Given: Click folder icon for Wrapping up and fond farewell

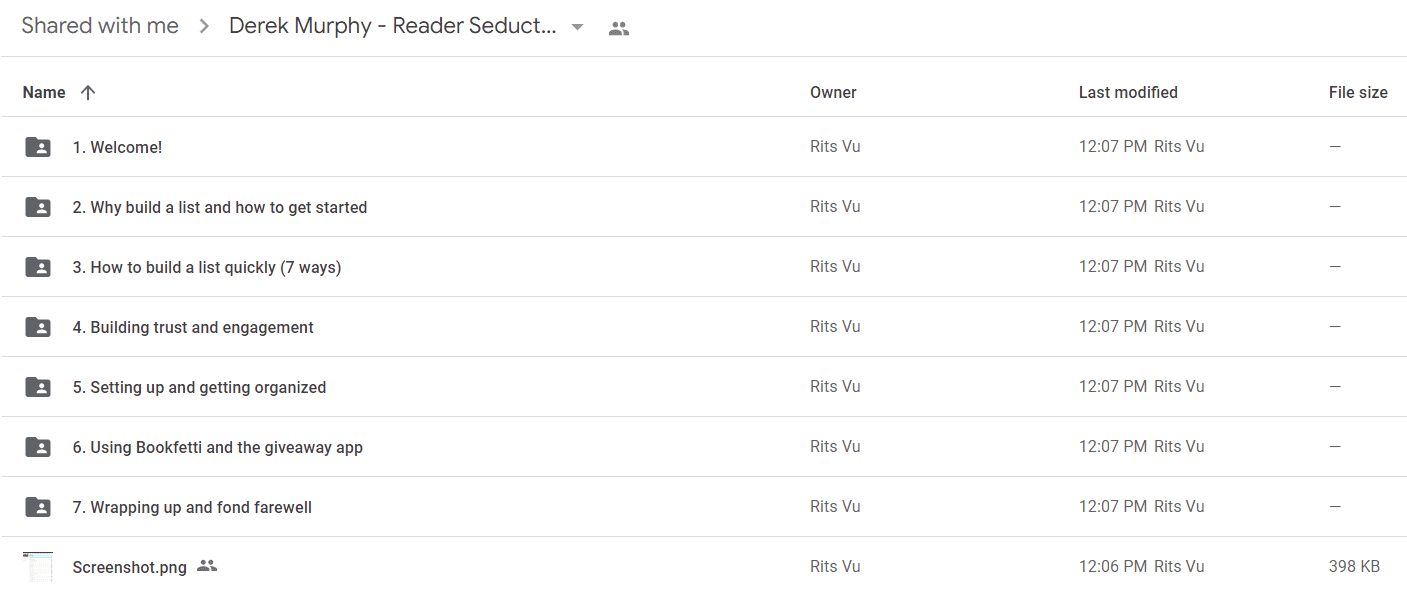Looking at the screenshot, I should point(38,507).
